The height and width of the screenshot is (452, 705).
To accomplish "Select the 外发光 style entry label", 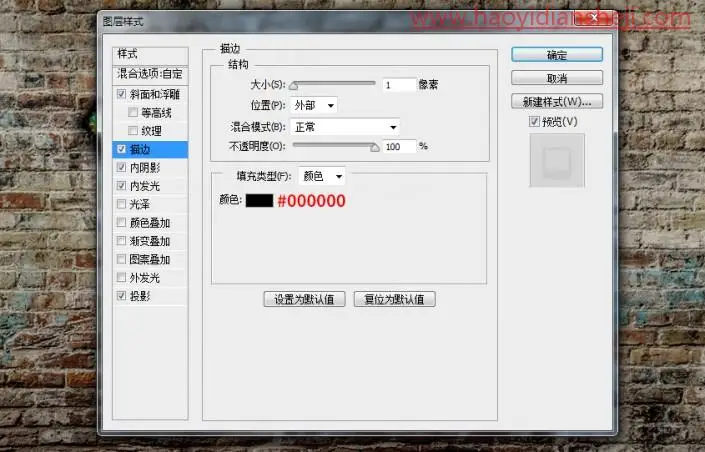I will [x=145, y=278].
